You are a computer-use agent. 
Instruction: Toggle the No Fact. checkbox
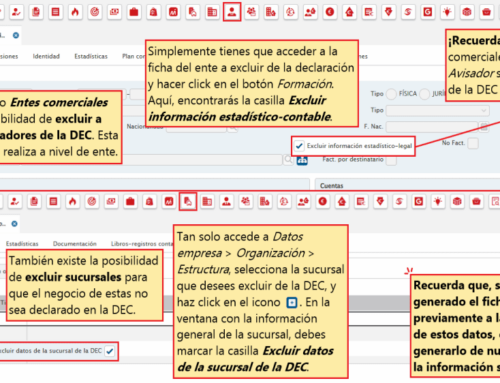tap(473, 143)
